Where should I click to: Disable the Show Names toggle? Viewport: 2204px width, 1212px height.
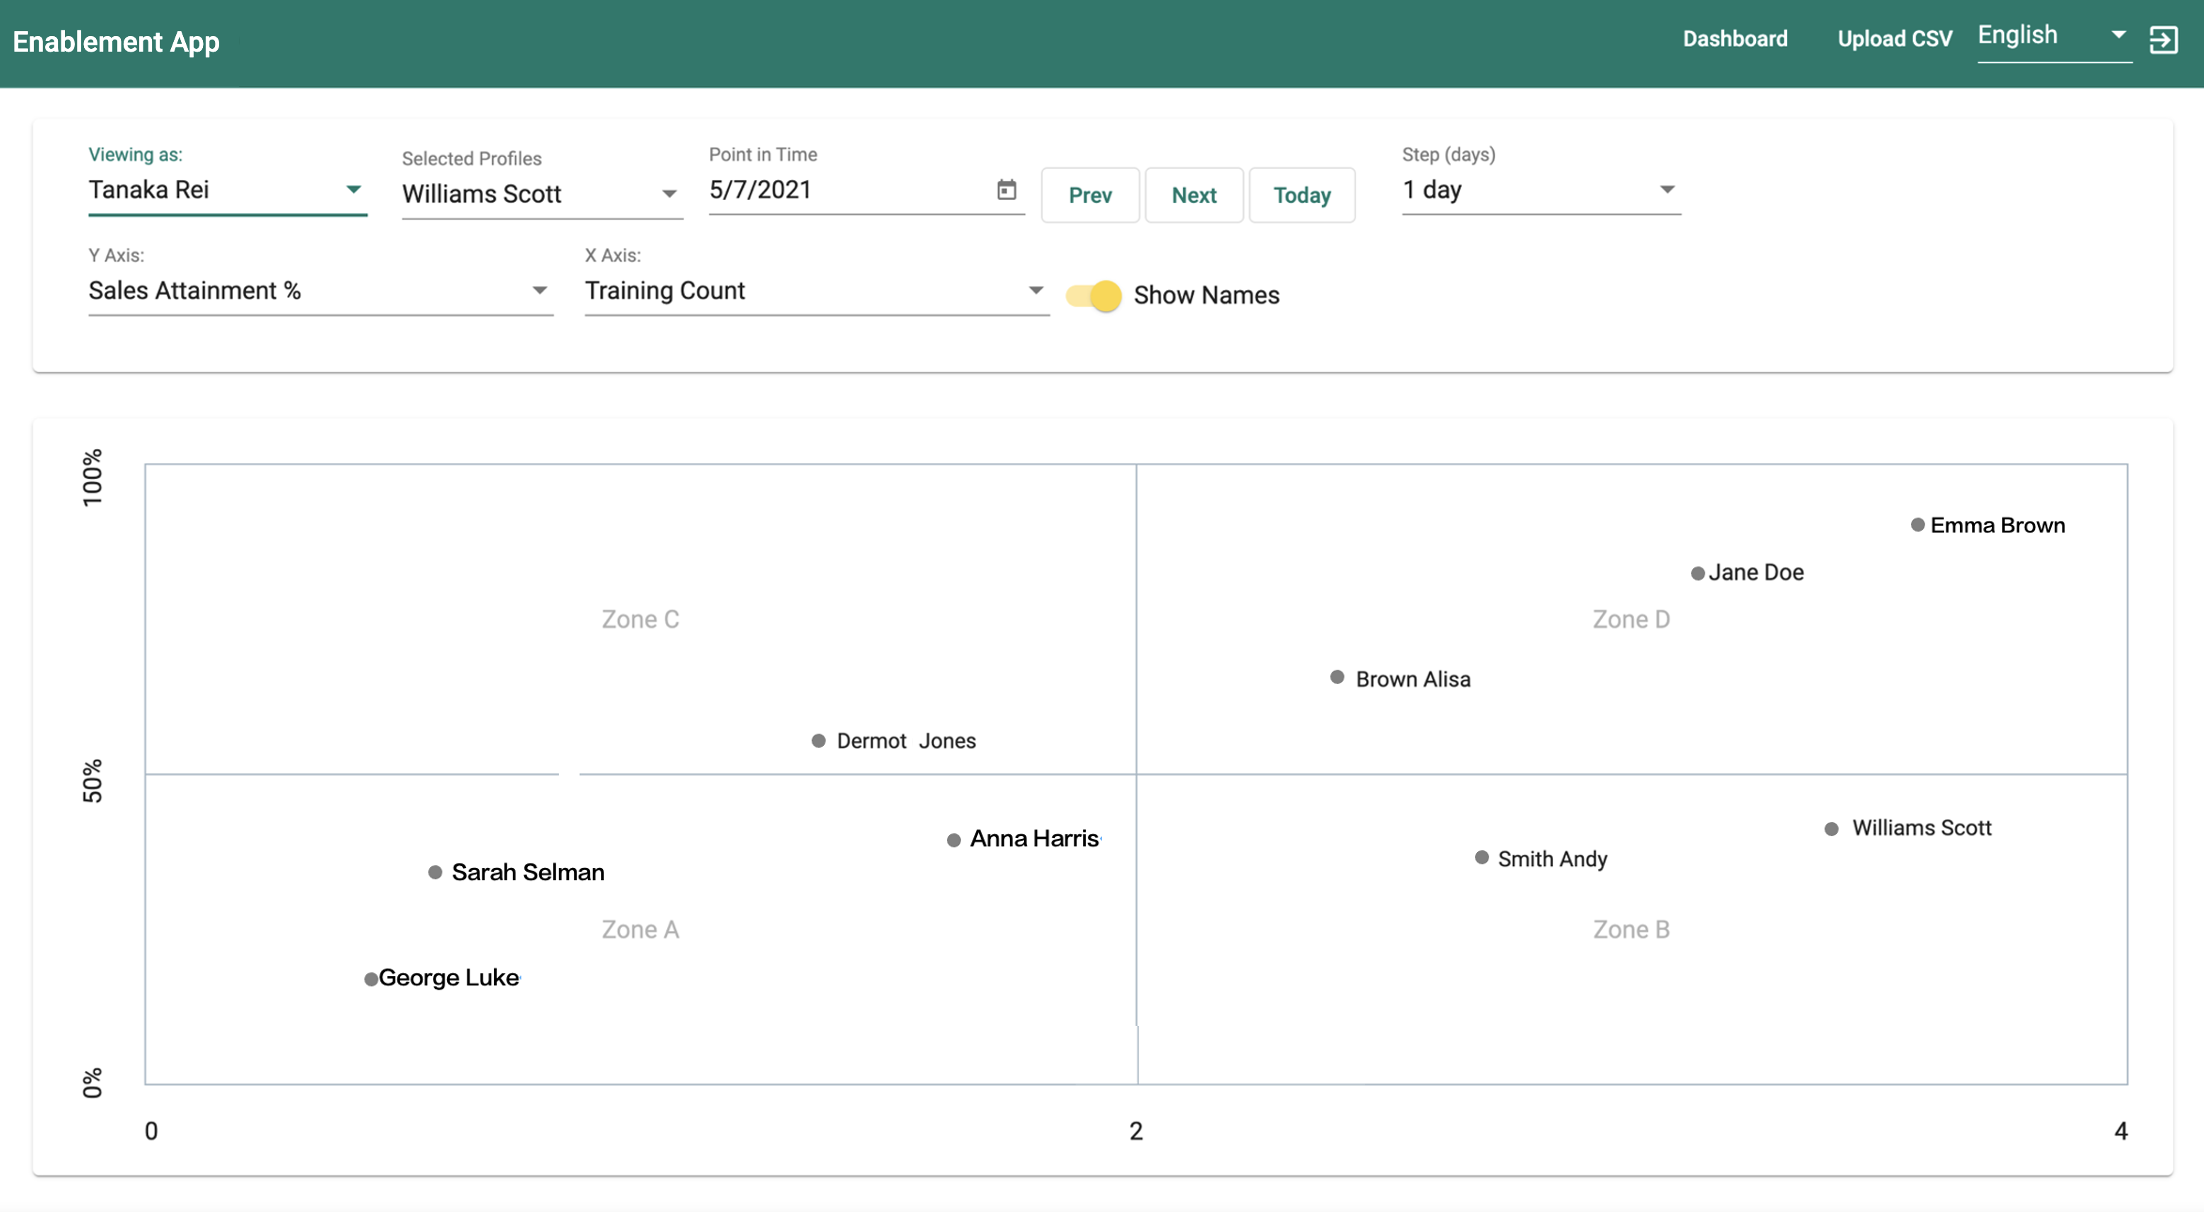pyautogui.click(x=1093, y=295)
